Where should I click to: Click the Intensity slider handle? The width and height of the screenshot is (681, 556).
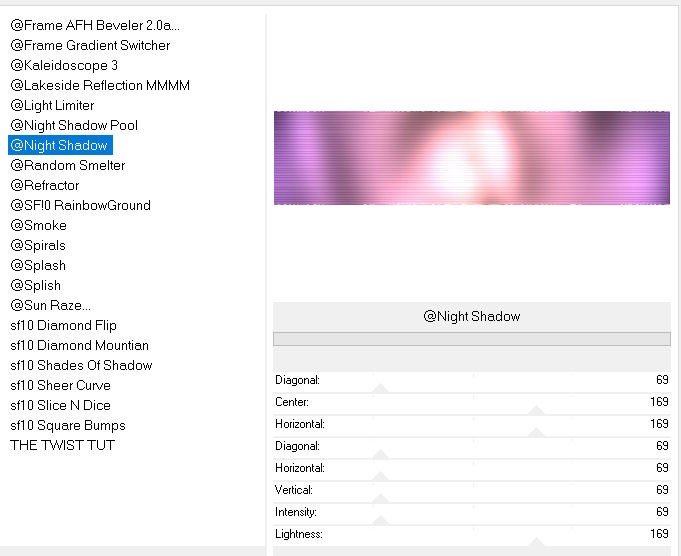[379, 520]
